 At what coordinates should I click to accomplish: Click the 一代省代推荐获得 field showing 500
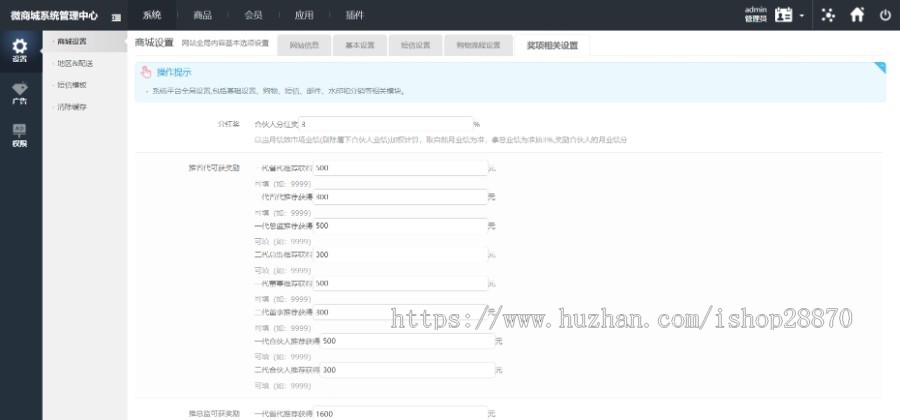pyautogui.click(x=400, y=168)
